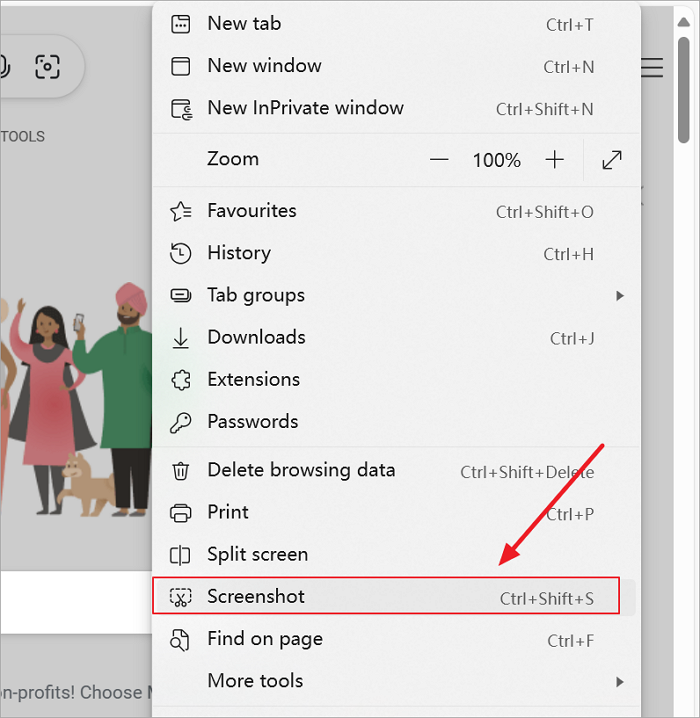Click the New tab icon

[x=181, y=24]
